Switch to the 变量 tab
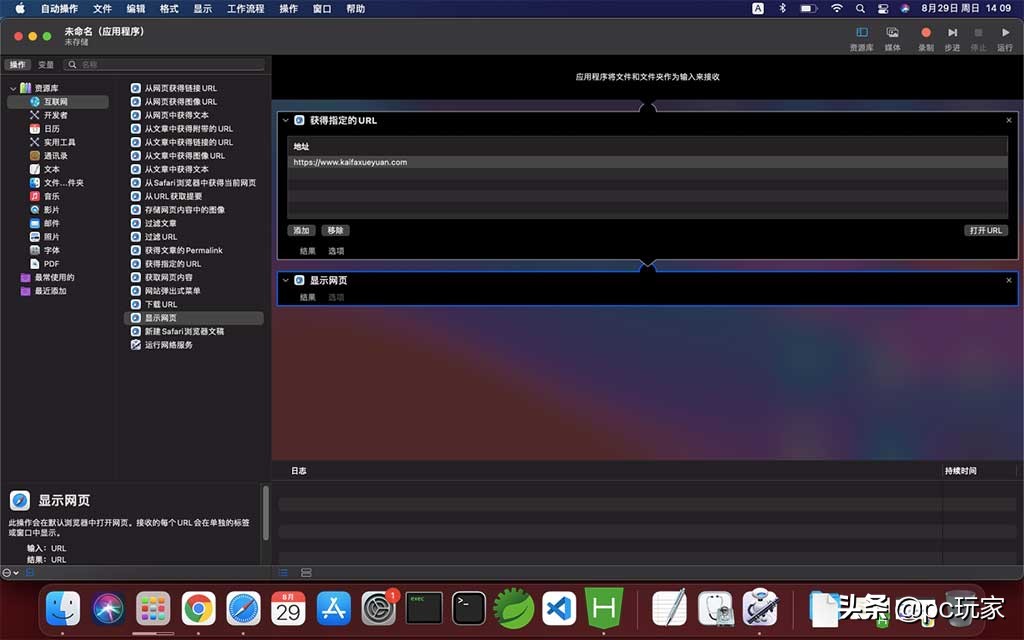 46,63
